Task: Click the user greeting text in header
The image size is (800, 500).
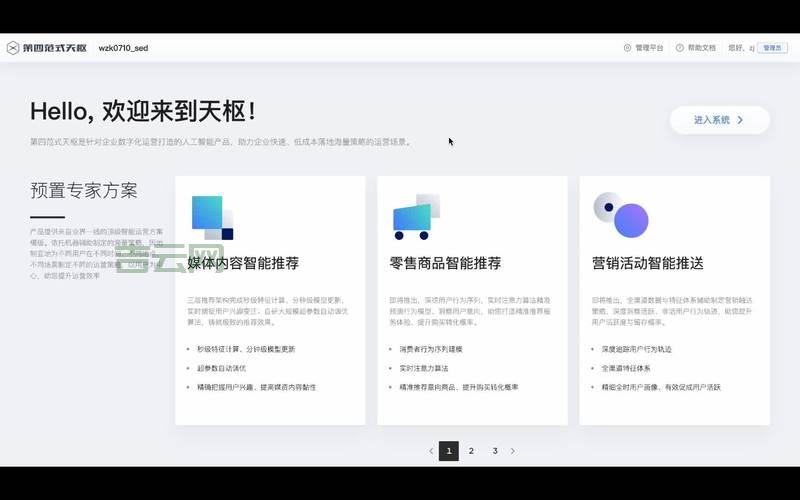Action: pyautogui.click(x=741, y=48)
